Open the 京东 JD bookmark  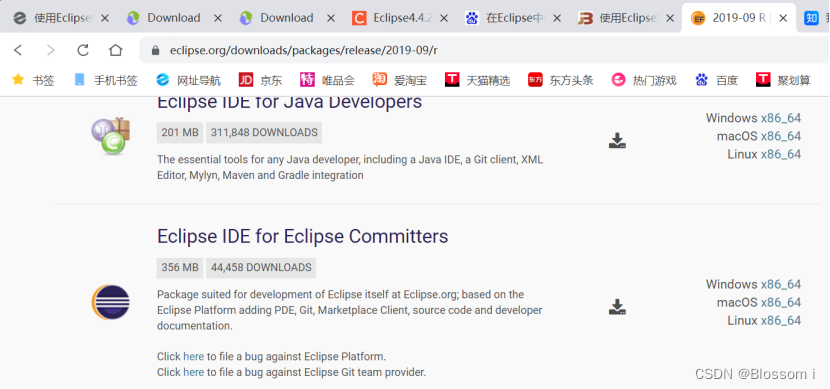click(260, 80)
